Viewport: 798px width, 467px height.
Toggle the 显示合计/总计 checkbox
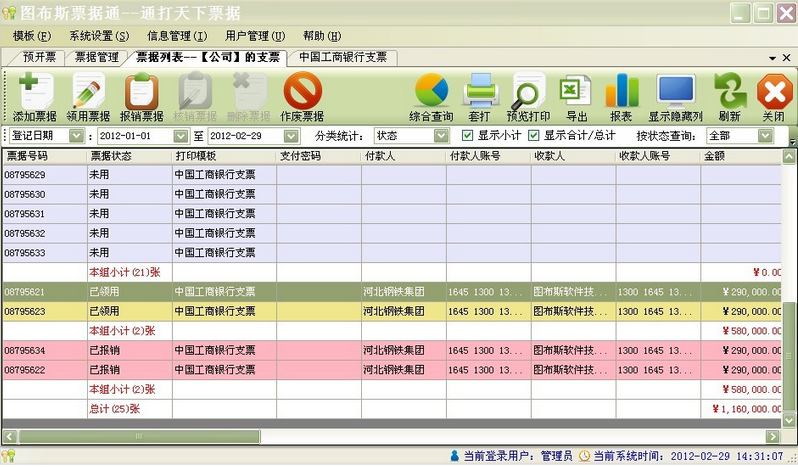coord(534,135)
